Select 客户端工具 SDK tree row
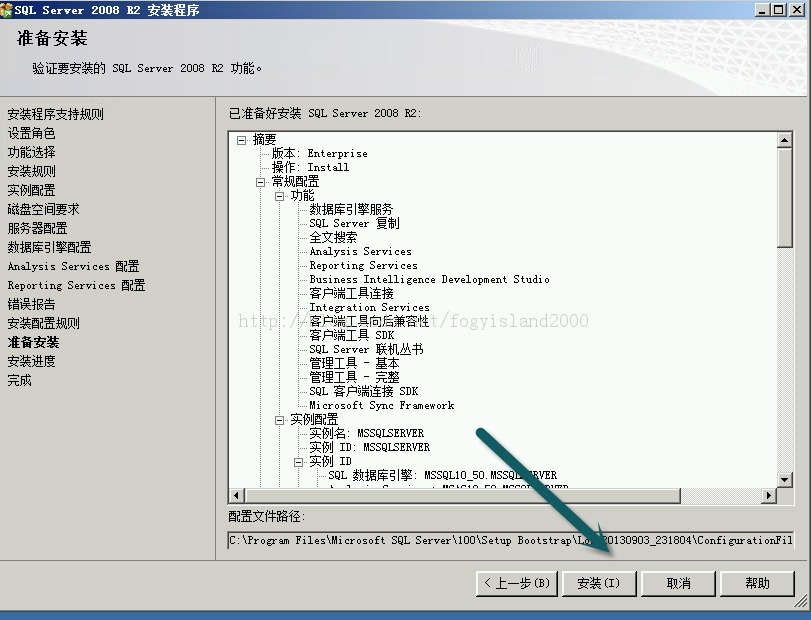Image resolution: width=811 pixels, height=620 pixels. coord(352,336)
